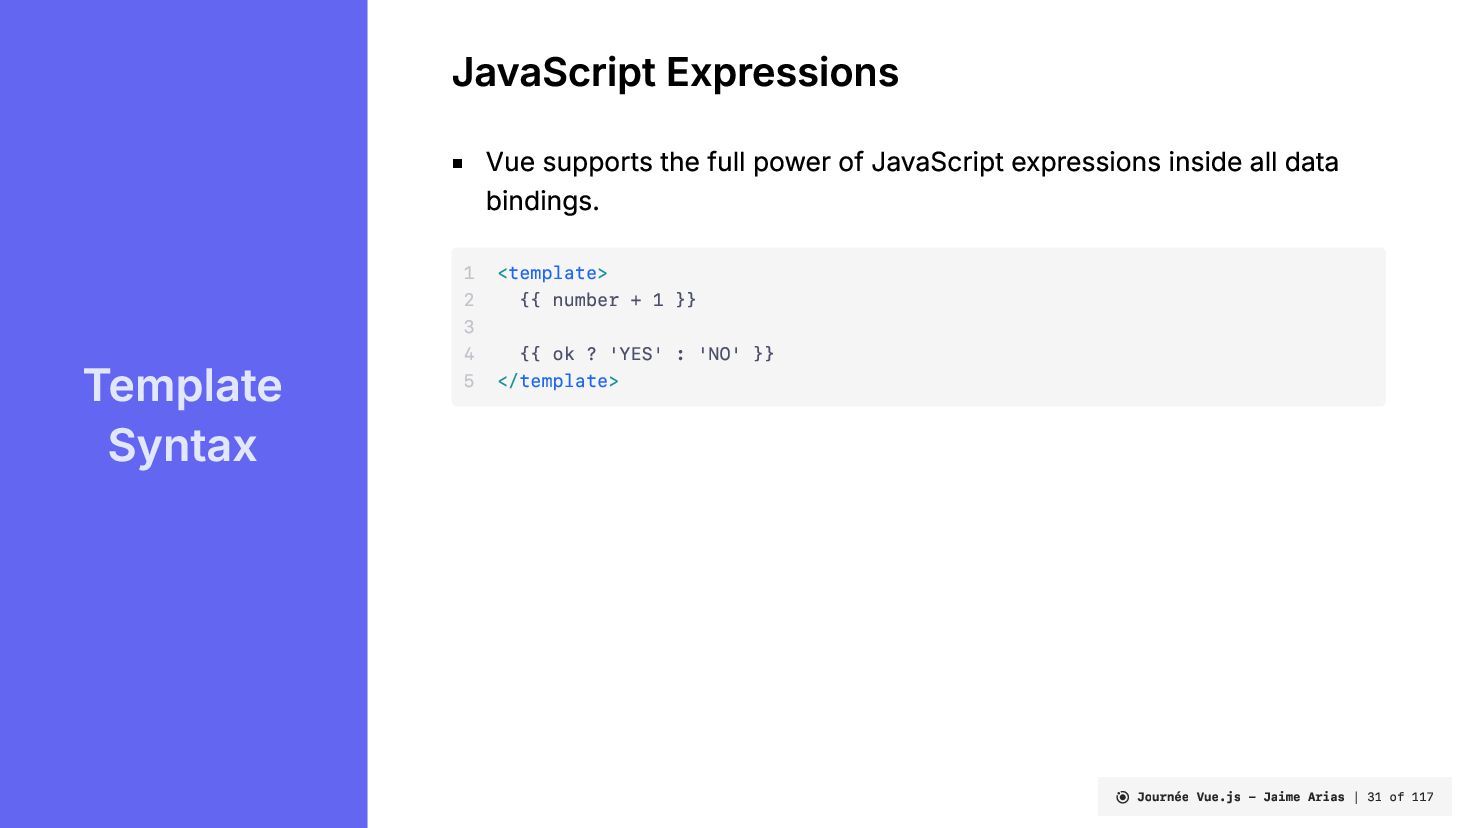This screenshot has height=828, width=1470.
Task: Click the 'YES' string literal
Action: 635,354
